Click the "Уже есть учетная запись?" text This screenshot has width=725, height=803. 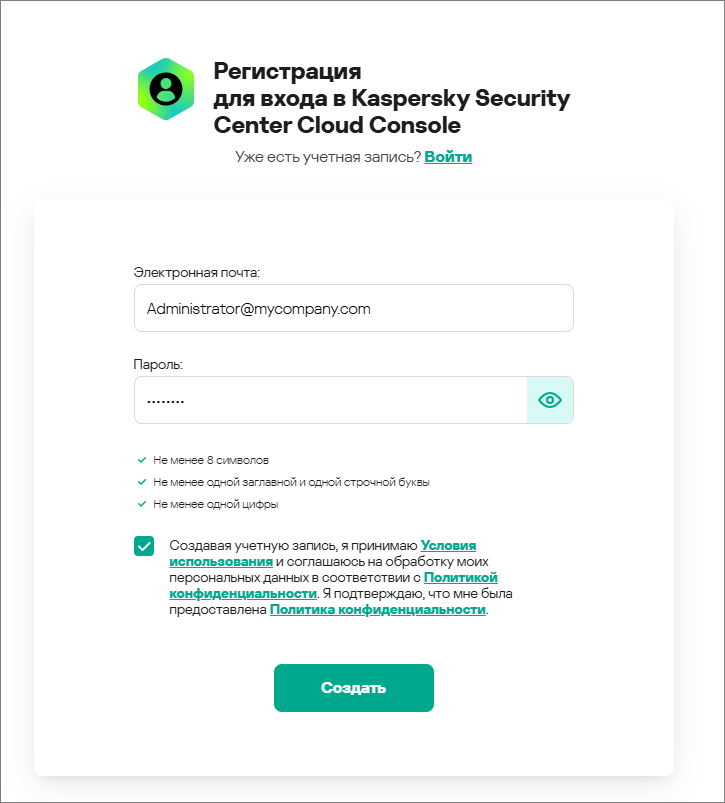tap(328, 157)
